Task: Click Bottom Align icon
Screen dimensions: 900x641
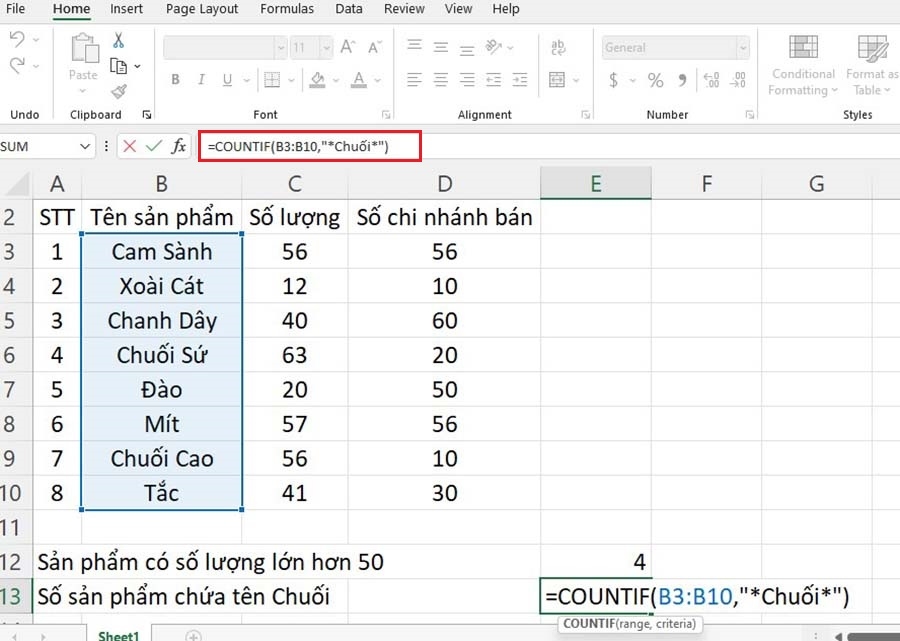Action: [x=467, y=49]
